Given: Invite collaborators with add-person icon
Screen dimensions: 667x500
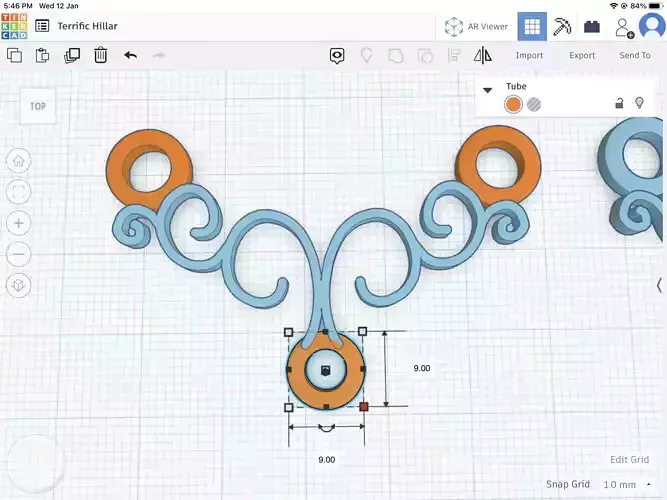Looking at the screenshot, I should coord(624,28).
